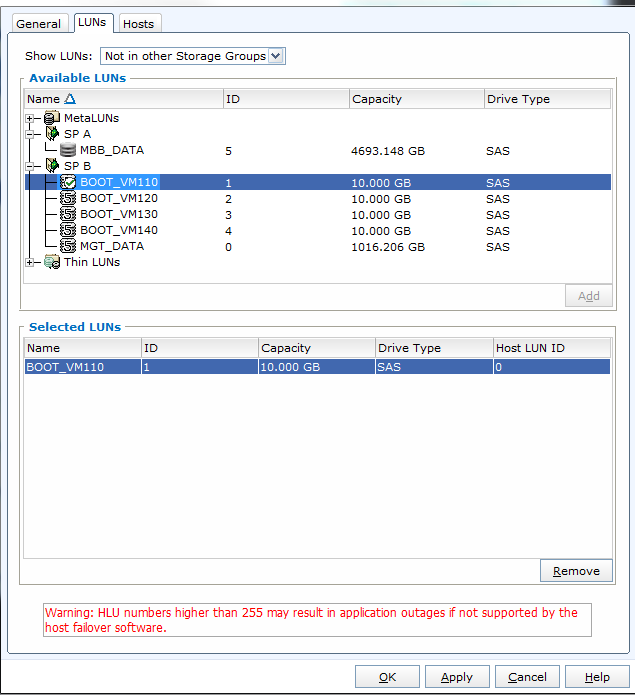Click the SAS cell in Selected LUNs
Image resolution: width=635 pixels, height=695 pixels.
click(434, 367)
